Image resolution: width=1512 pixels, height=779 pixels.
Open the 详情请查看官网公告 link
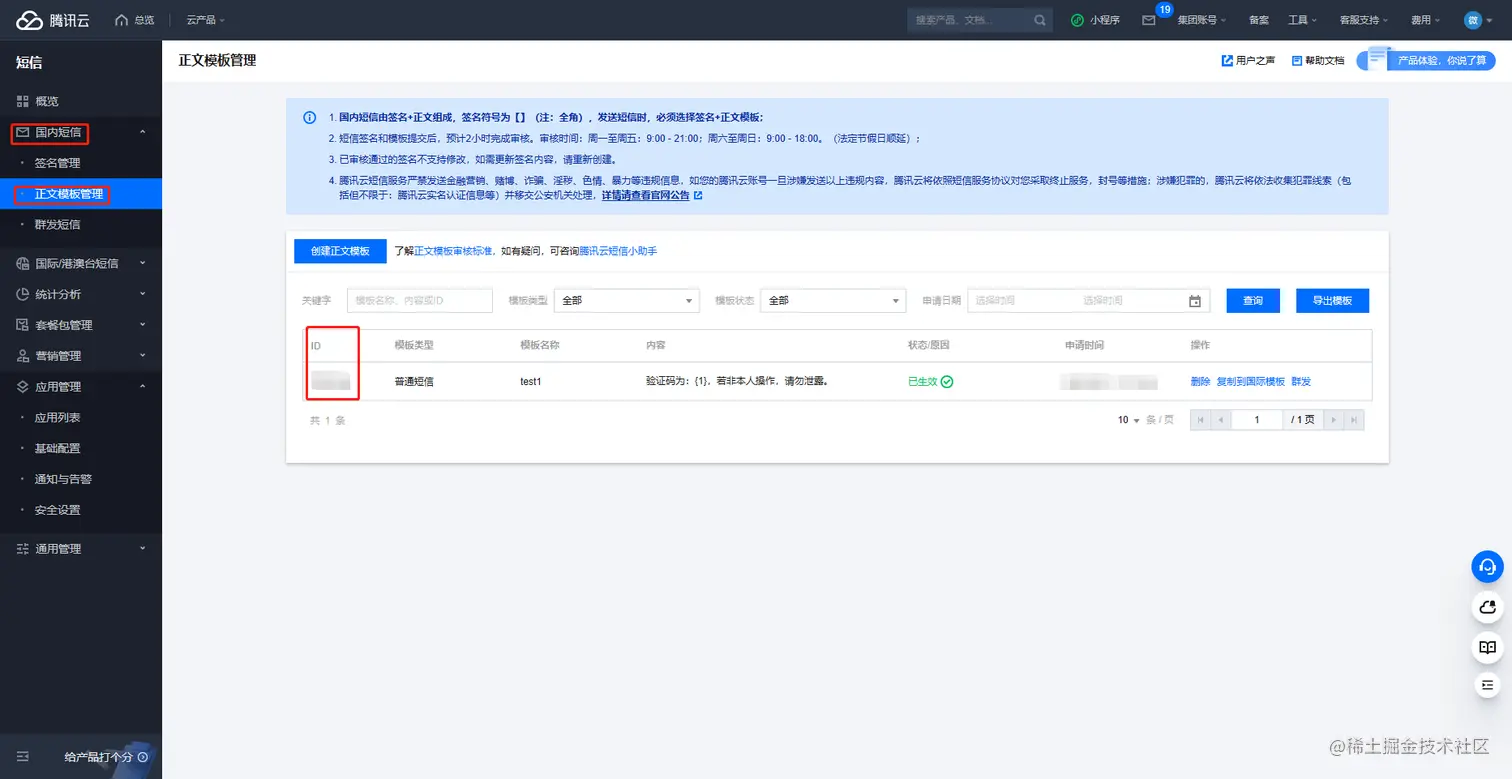pyautogui.click(x=651, y=196)
